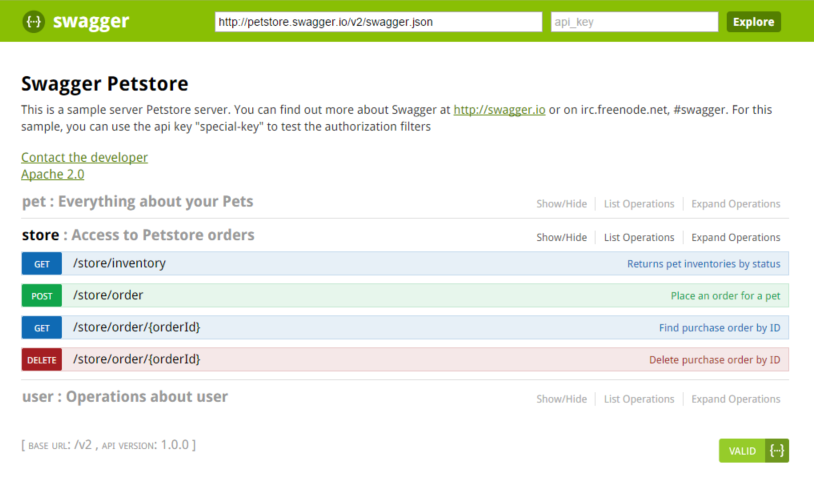814x487 pixels.
Task: Open the http://swagger.io link
Action: 499,110
